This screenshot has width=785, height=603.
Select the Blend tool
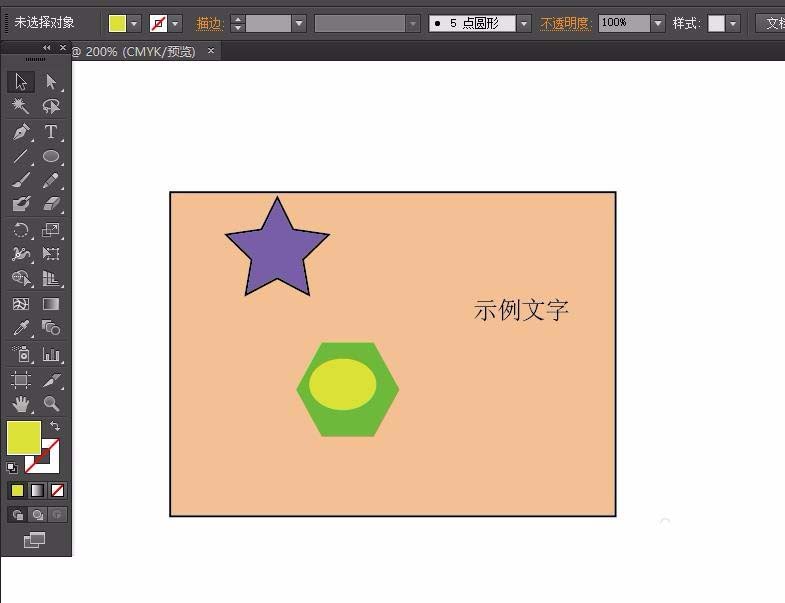click(x=51, y=328)
